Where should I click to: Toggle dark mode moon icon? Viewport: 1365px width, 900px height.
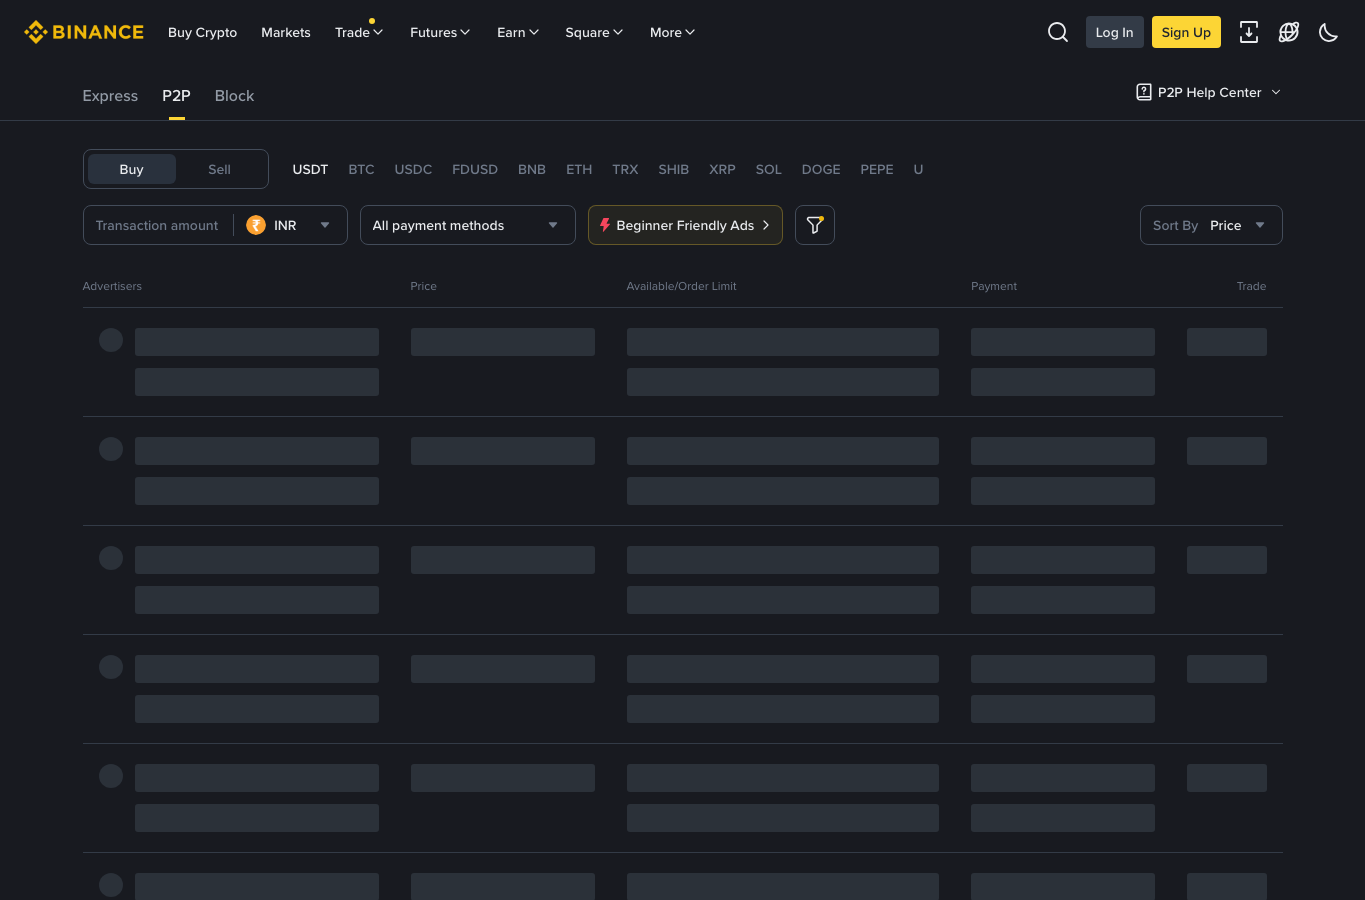(1328, 32)
